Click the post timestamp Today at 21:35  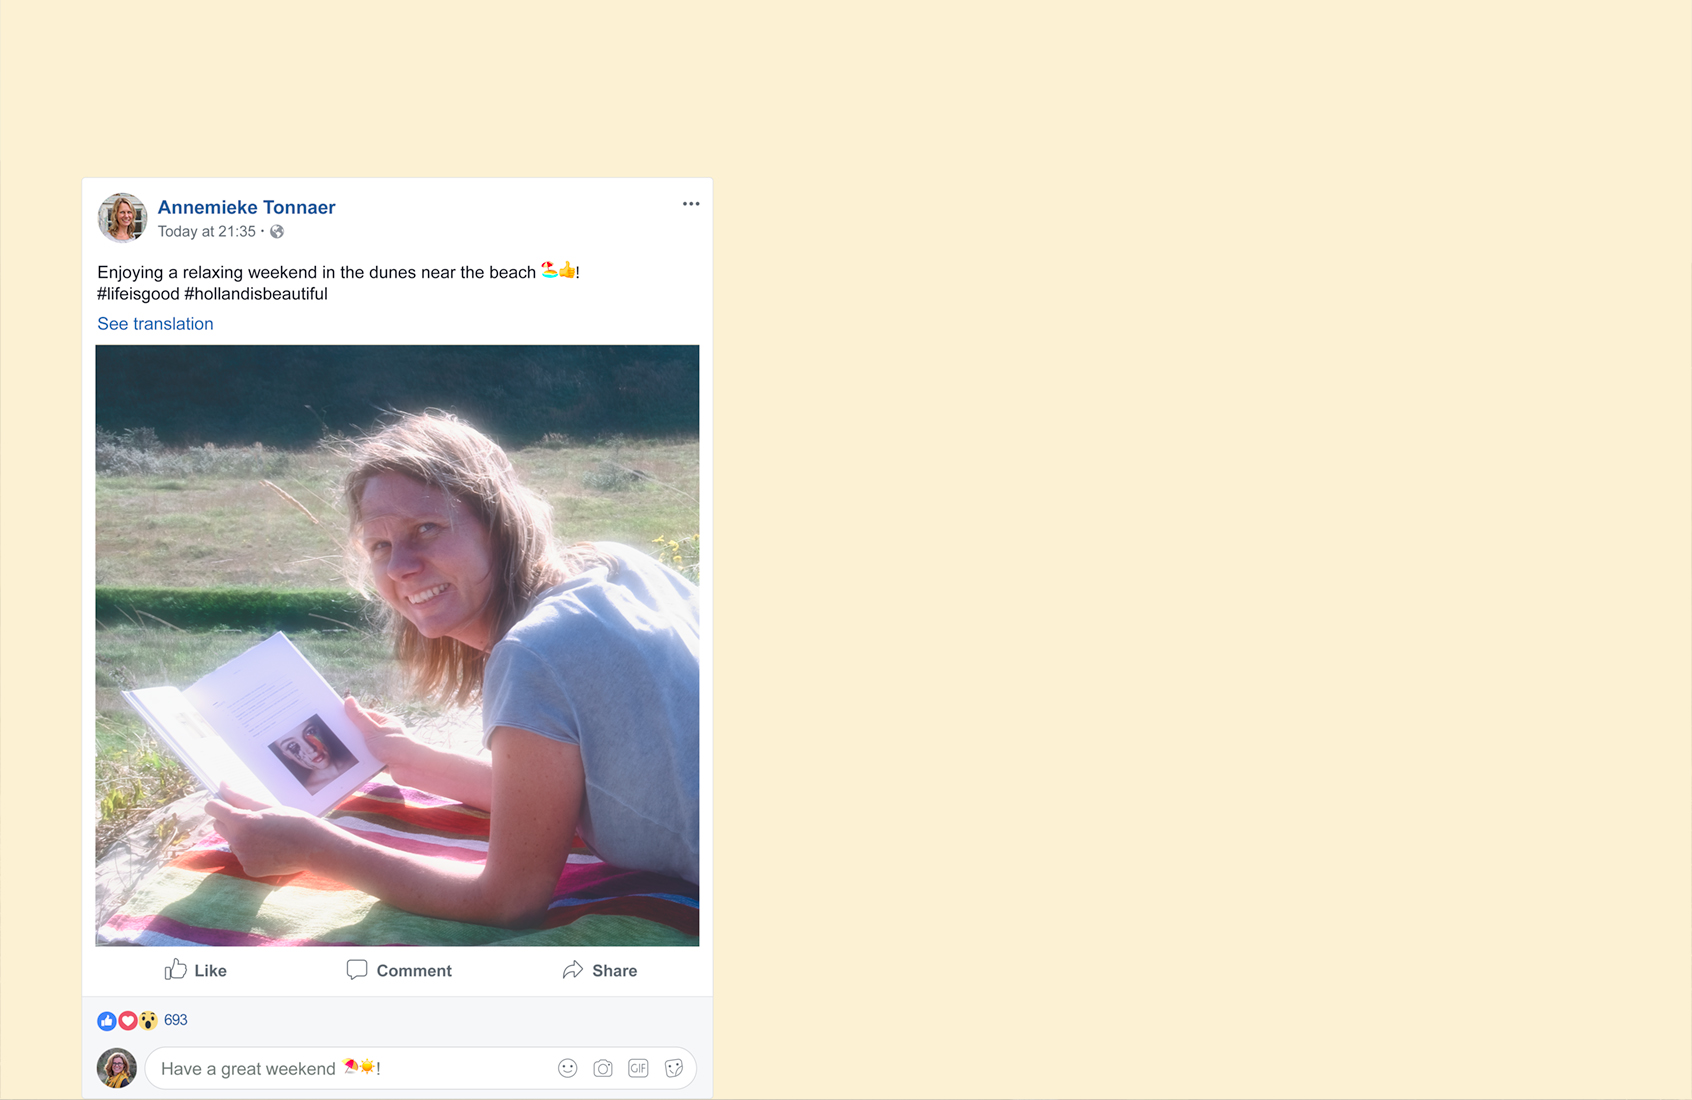pos(207,232)
